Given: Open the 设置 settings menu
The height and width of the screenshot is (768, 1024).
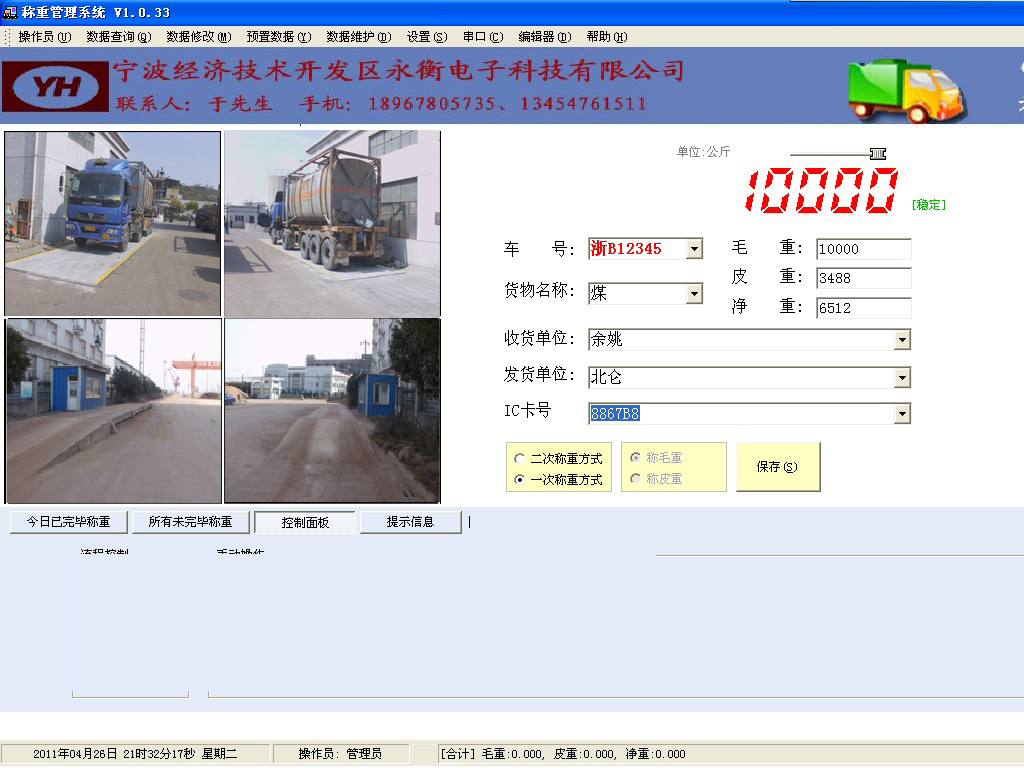Looking at the screenshot, I should 425,36.
